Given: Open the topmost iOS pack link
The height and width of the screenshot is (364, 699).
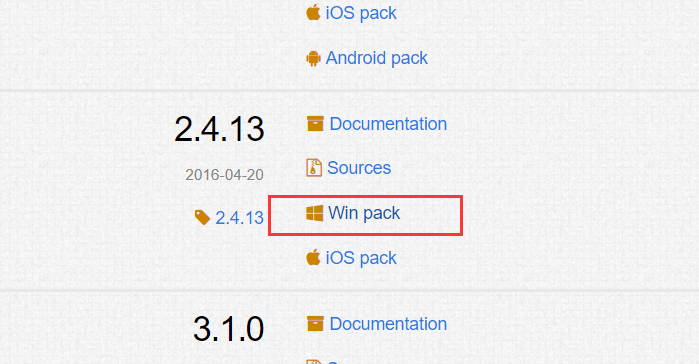Looking at the screenshot, I should click(x=361, y=13).
